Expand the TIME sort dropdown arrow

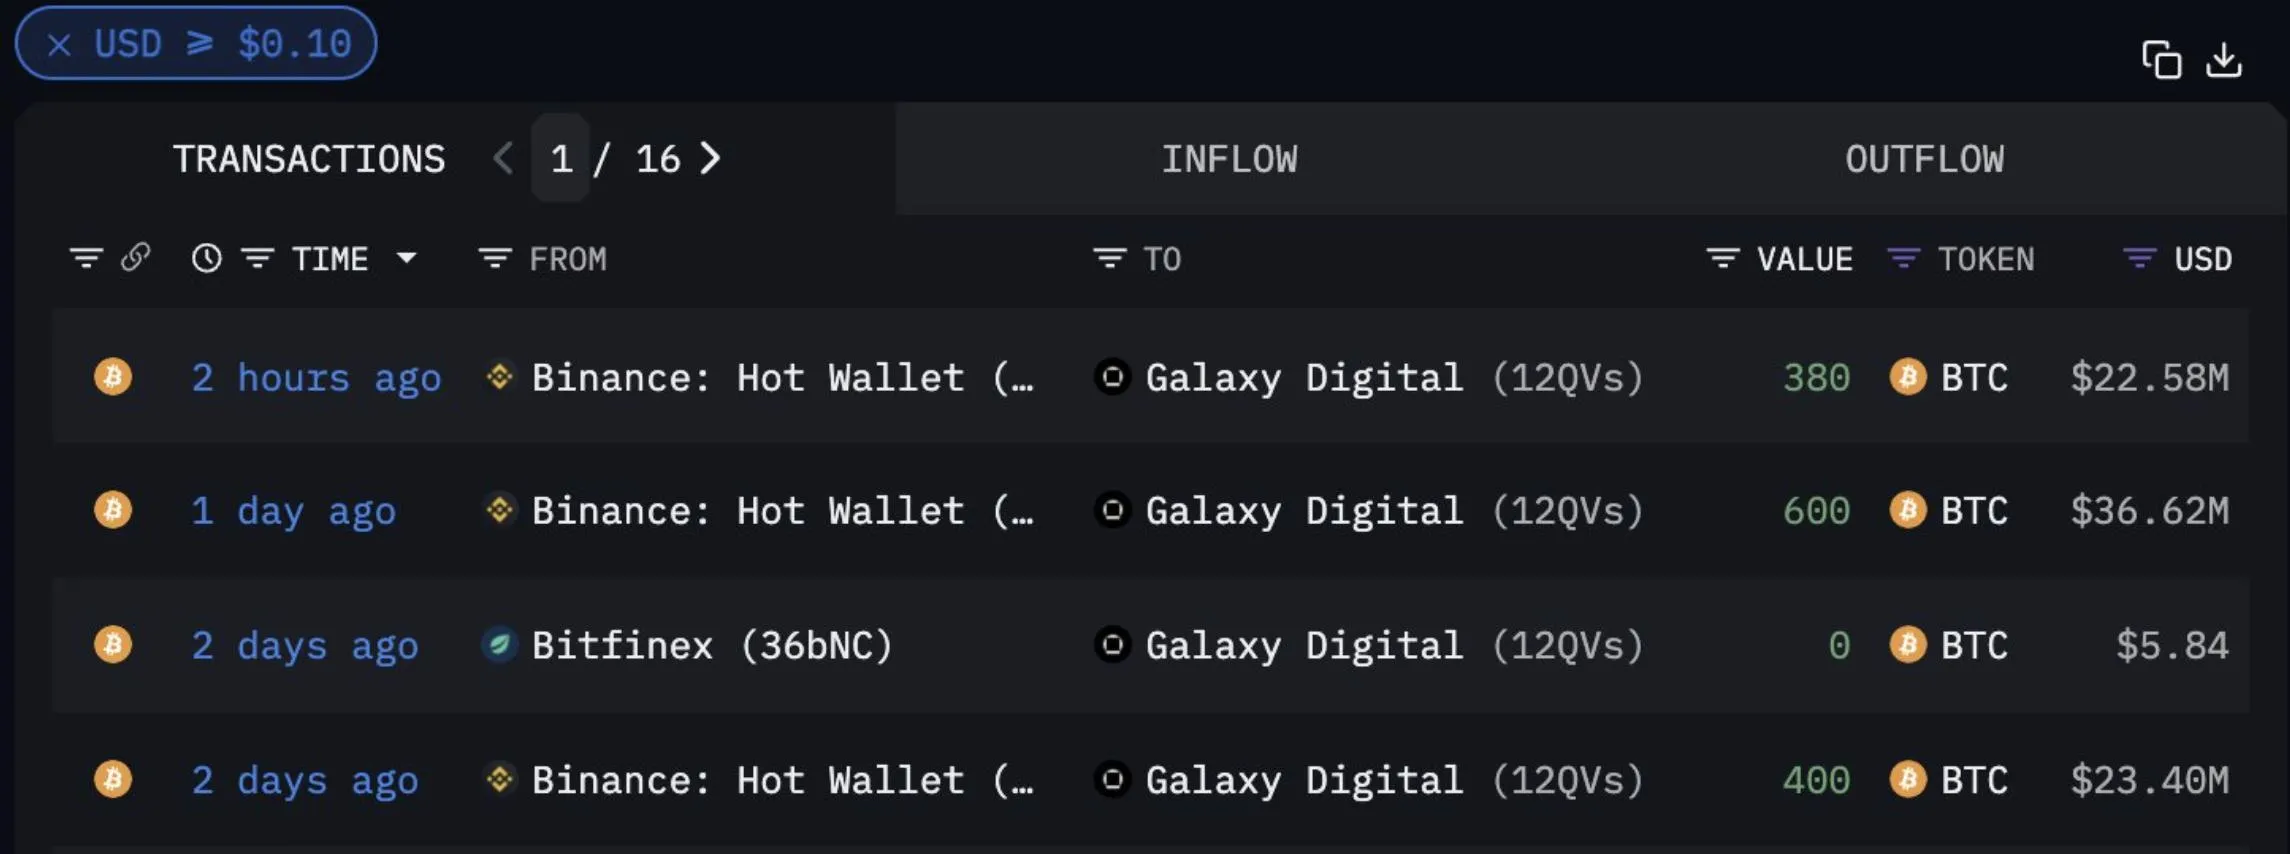point(406,258)
